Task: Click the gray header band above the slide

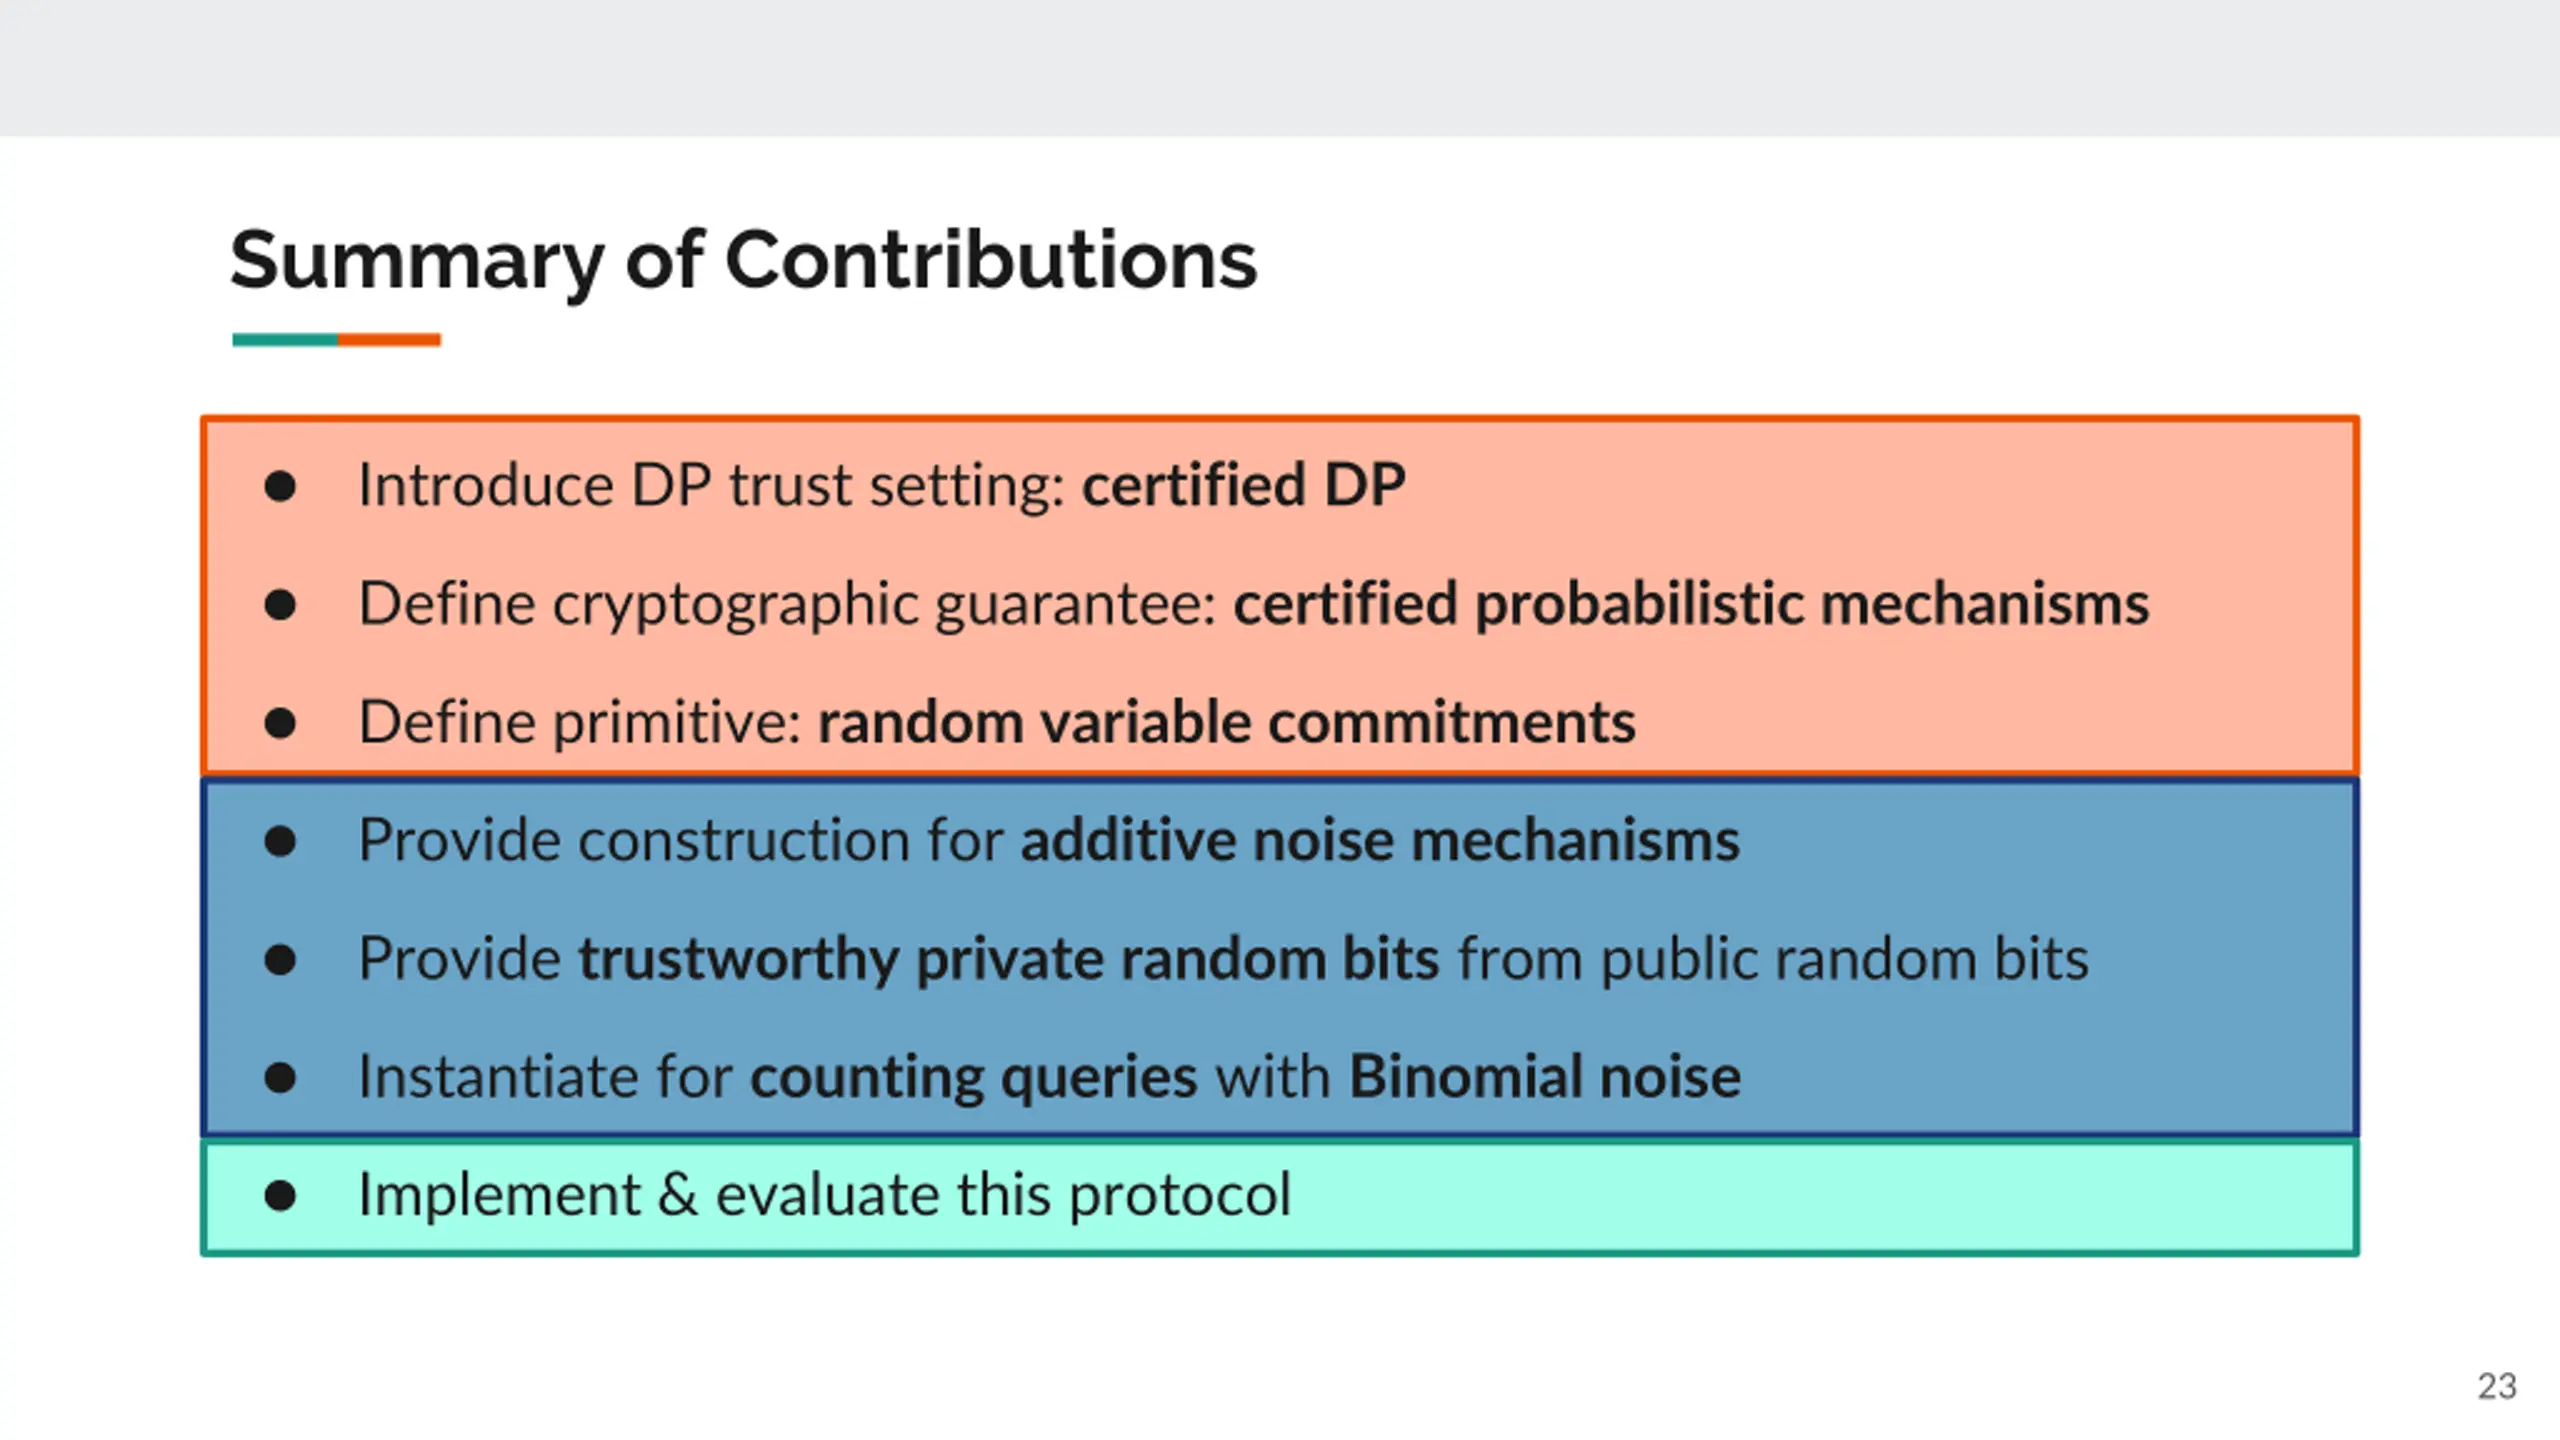Action: point(1280,68)
